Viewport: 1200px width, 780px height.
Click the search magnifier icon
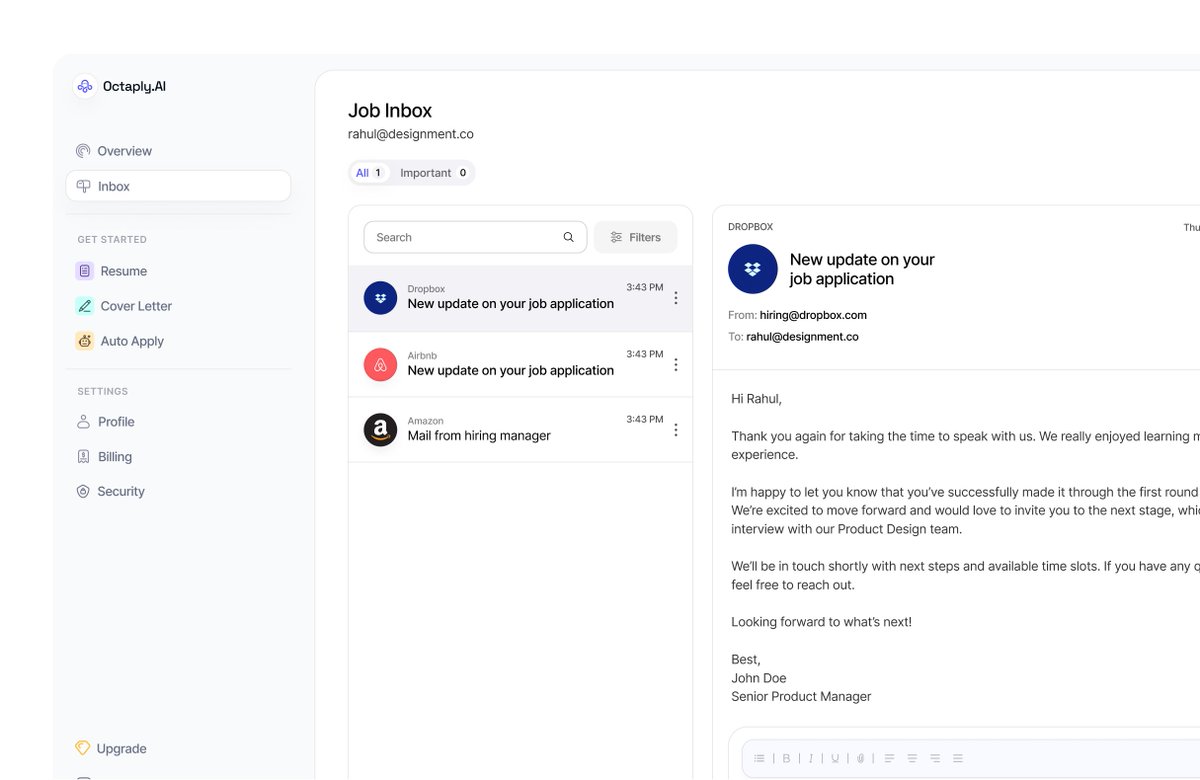pyautogui.click(x=569, y=237)
